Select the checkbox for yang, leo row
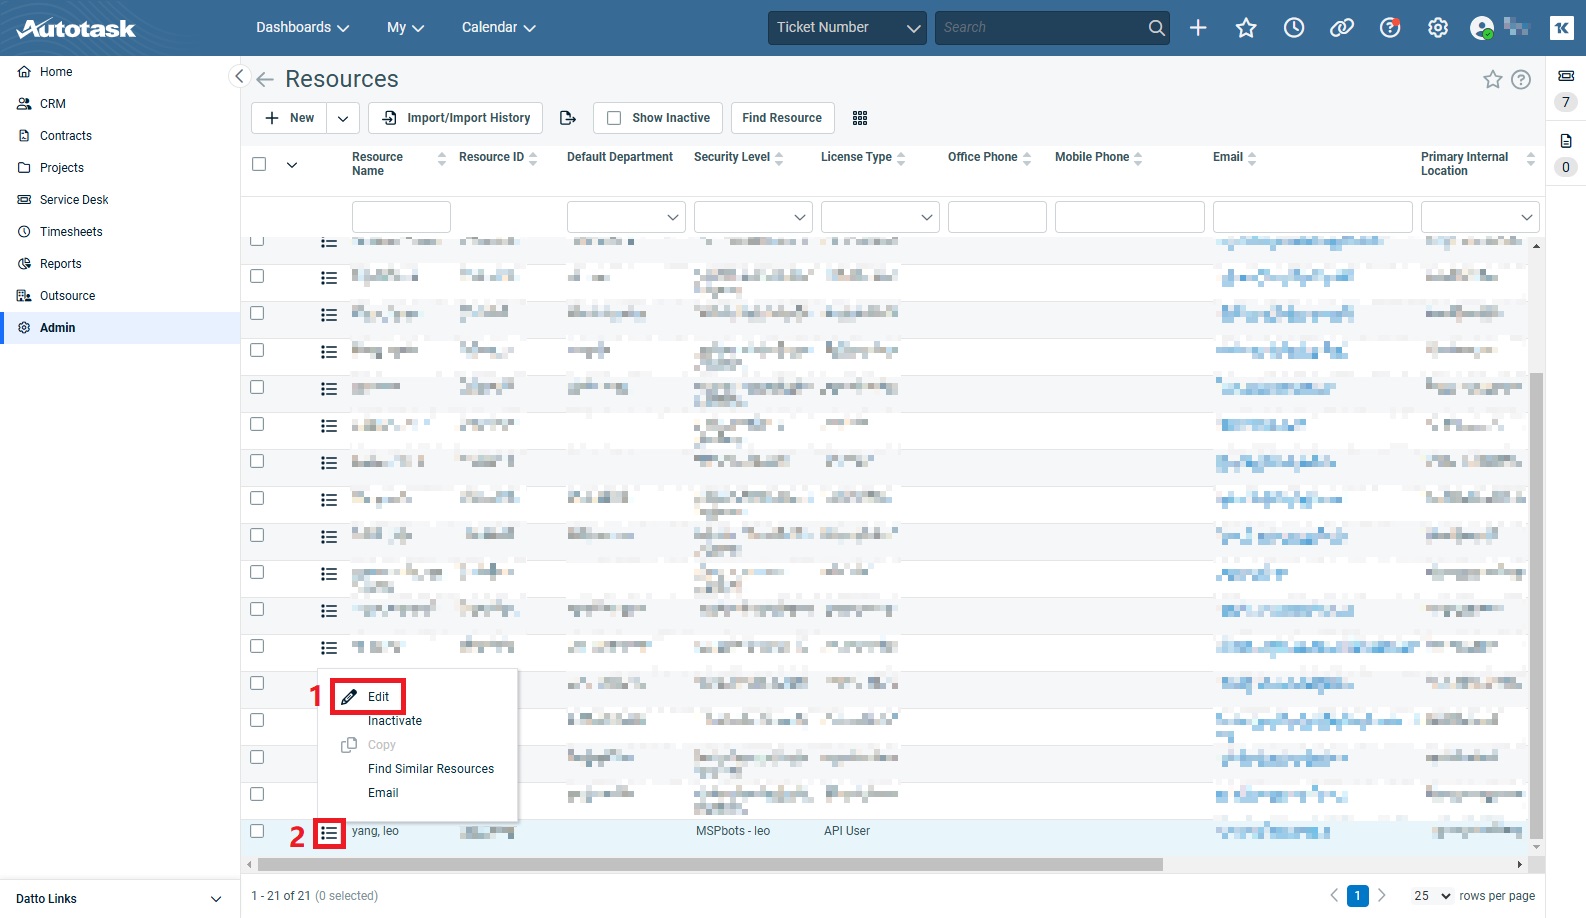 257,831
